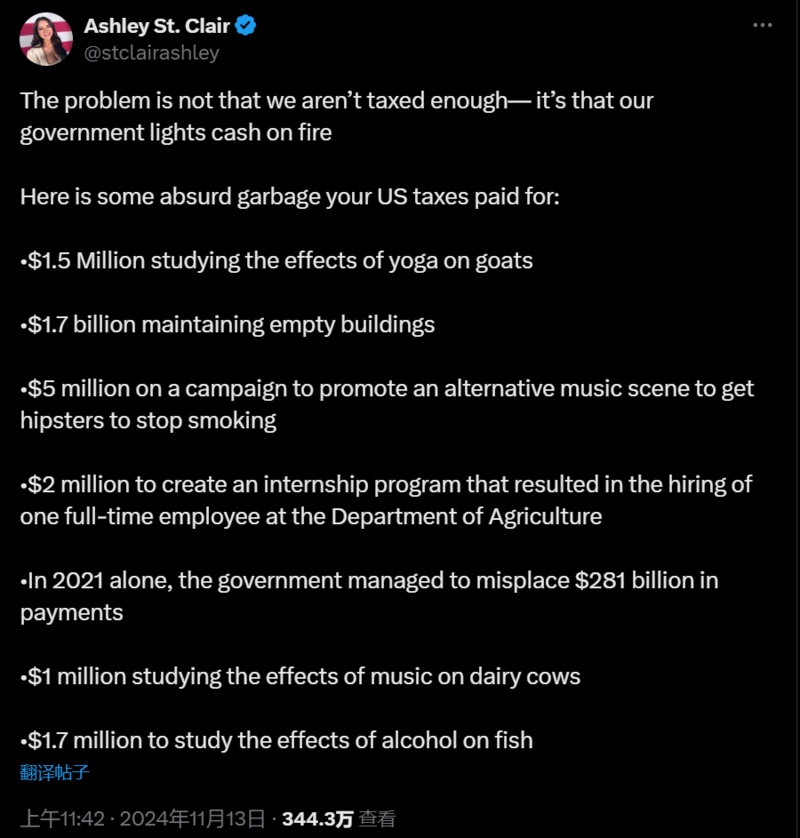Image resolution: width=800 pixels, height=838 pixels.
Task: Click the 查看 views label
Action: coord(377,818)
